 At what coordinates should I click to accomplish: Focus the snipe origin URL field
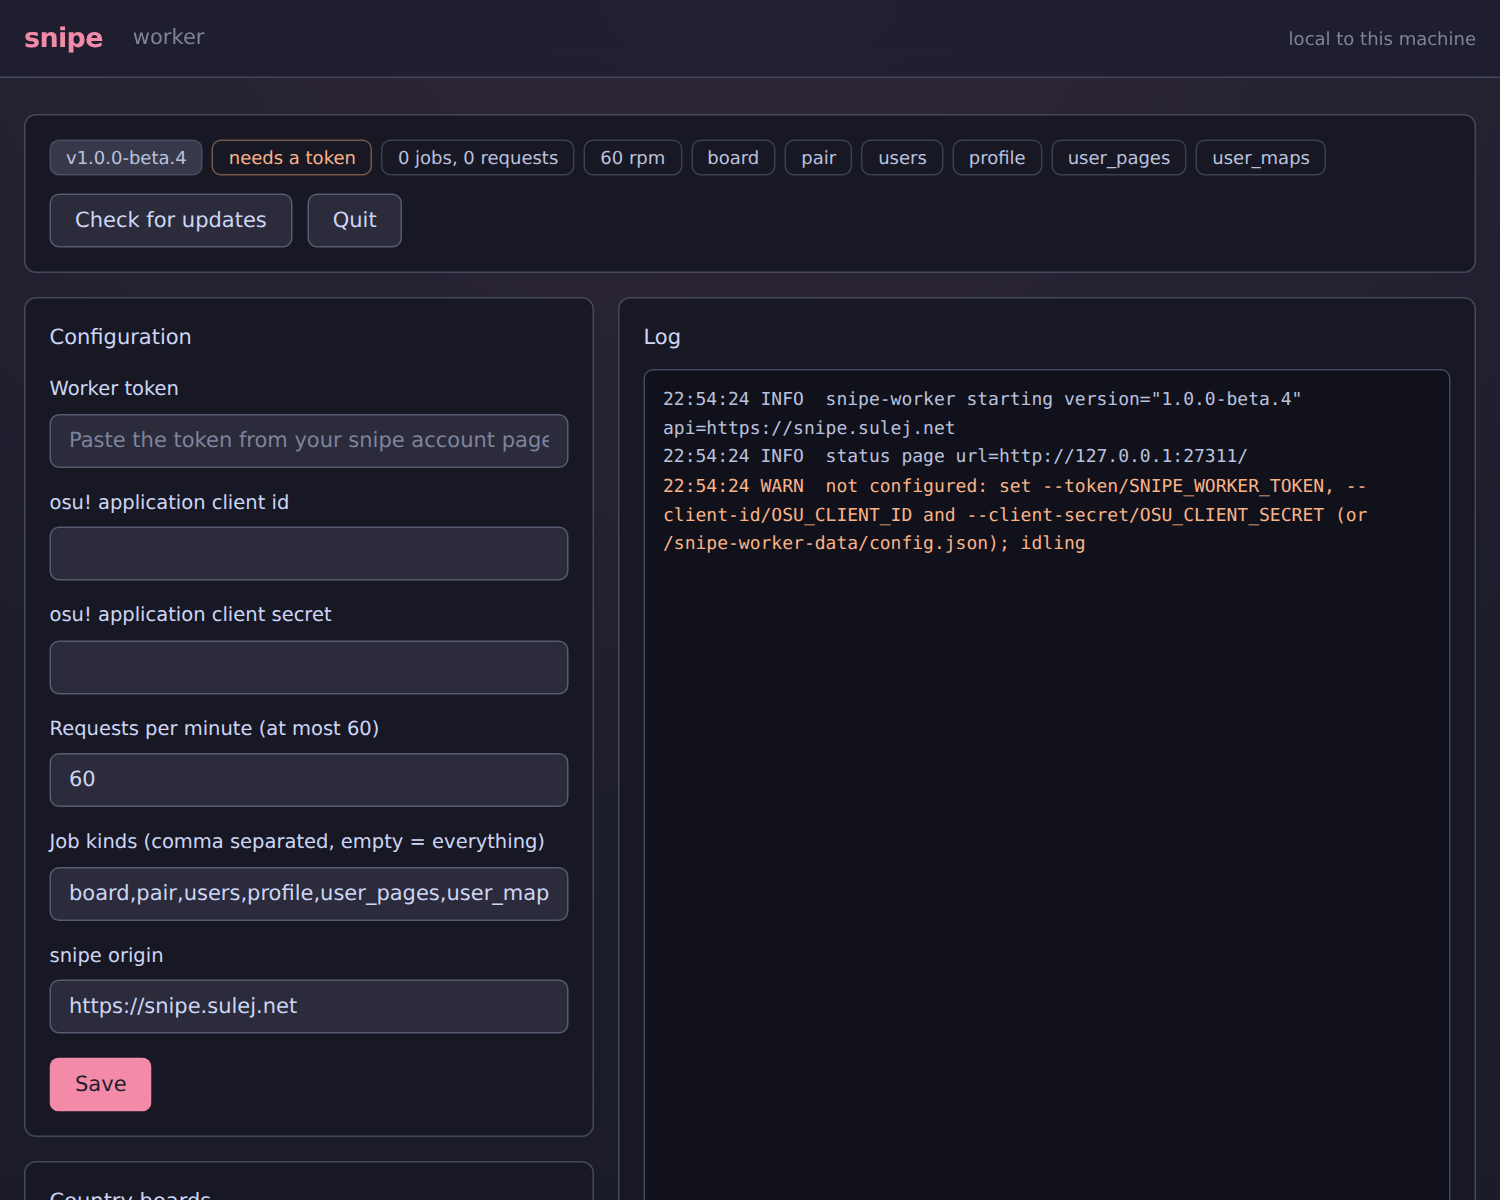309,1007
